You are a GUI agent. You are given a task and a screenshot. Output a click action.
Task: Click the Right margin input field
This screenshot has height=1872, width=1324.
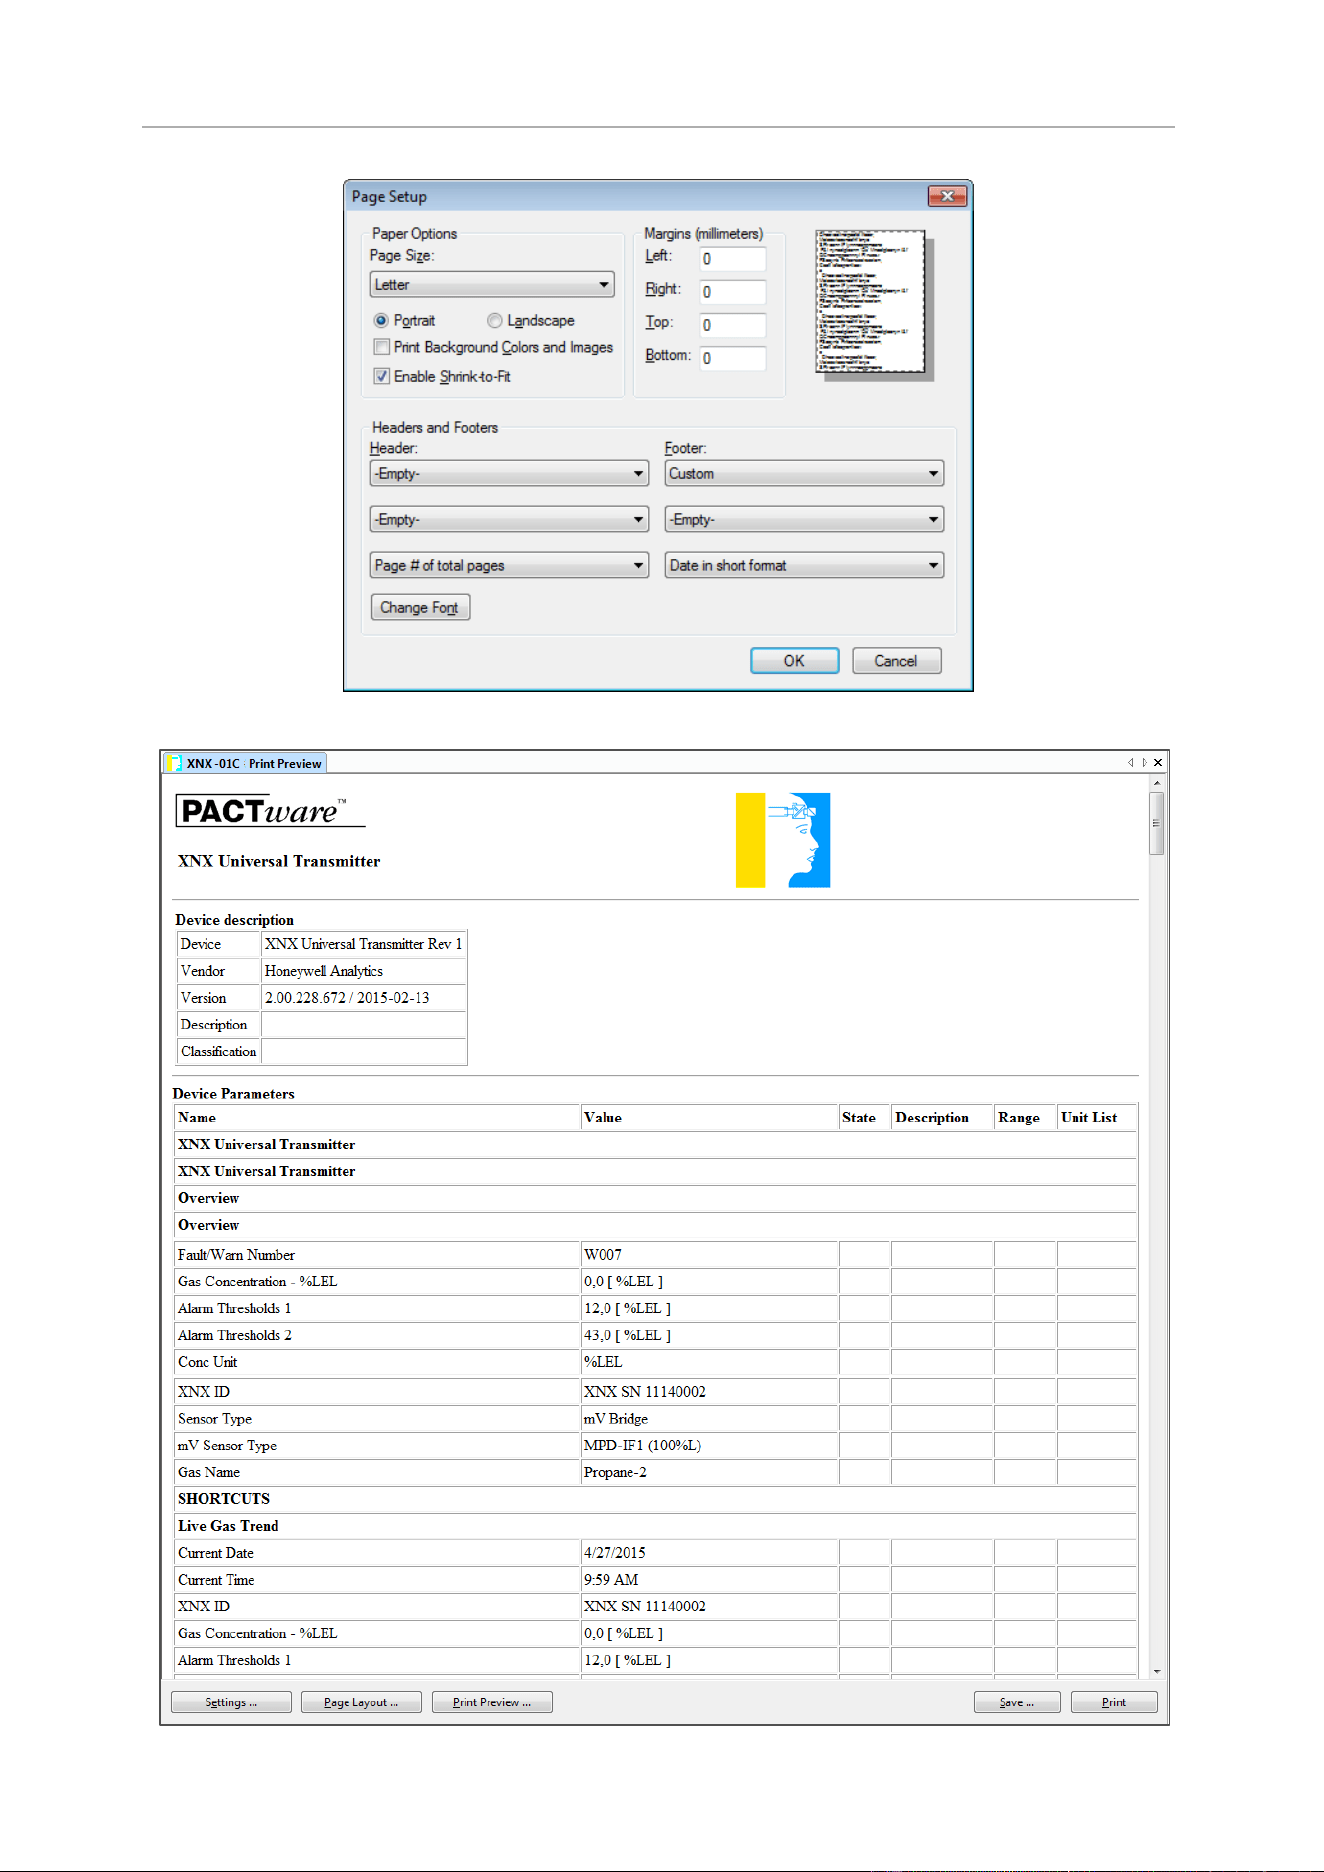[733, 292]
